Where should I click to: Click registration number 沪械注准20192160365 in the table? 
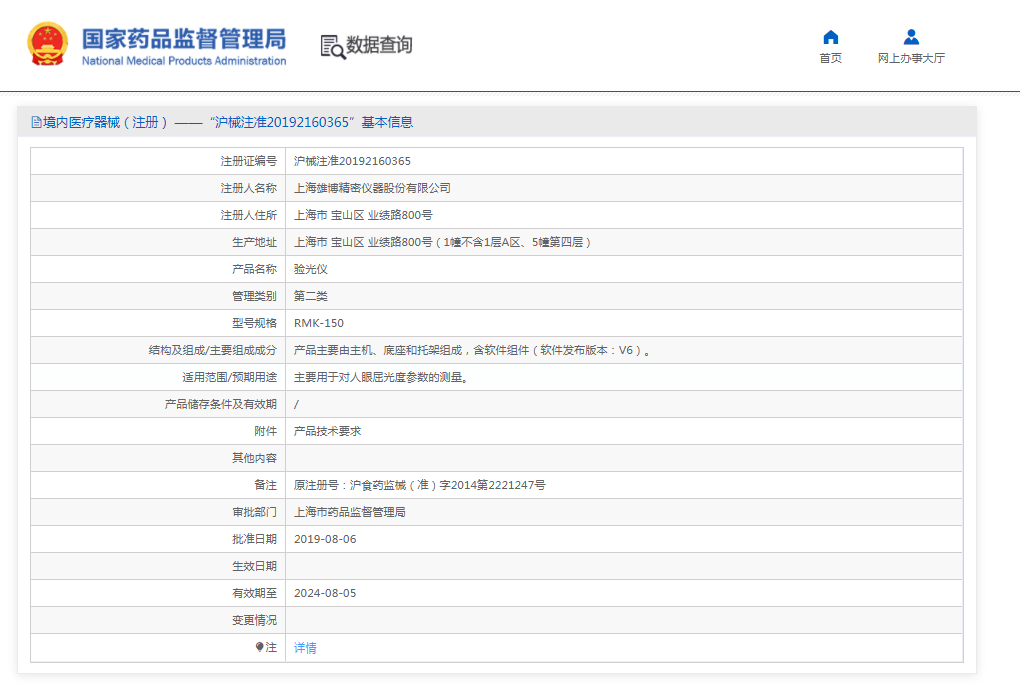pos(352,161)
